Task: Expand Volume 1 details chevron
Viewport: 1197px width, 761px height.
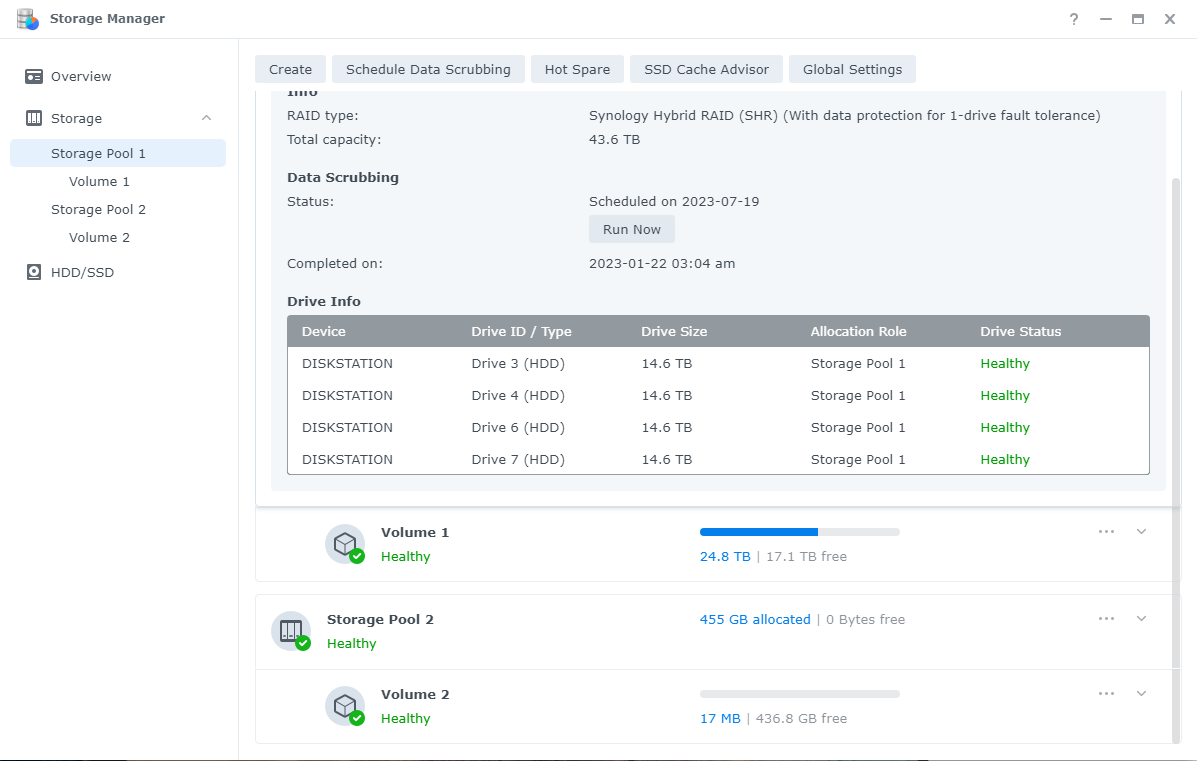Action: [1141, 531]
